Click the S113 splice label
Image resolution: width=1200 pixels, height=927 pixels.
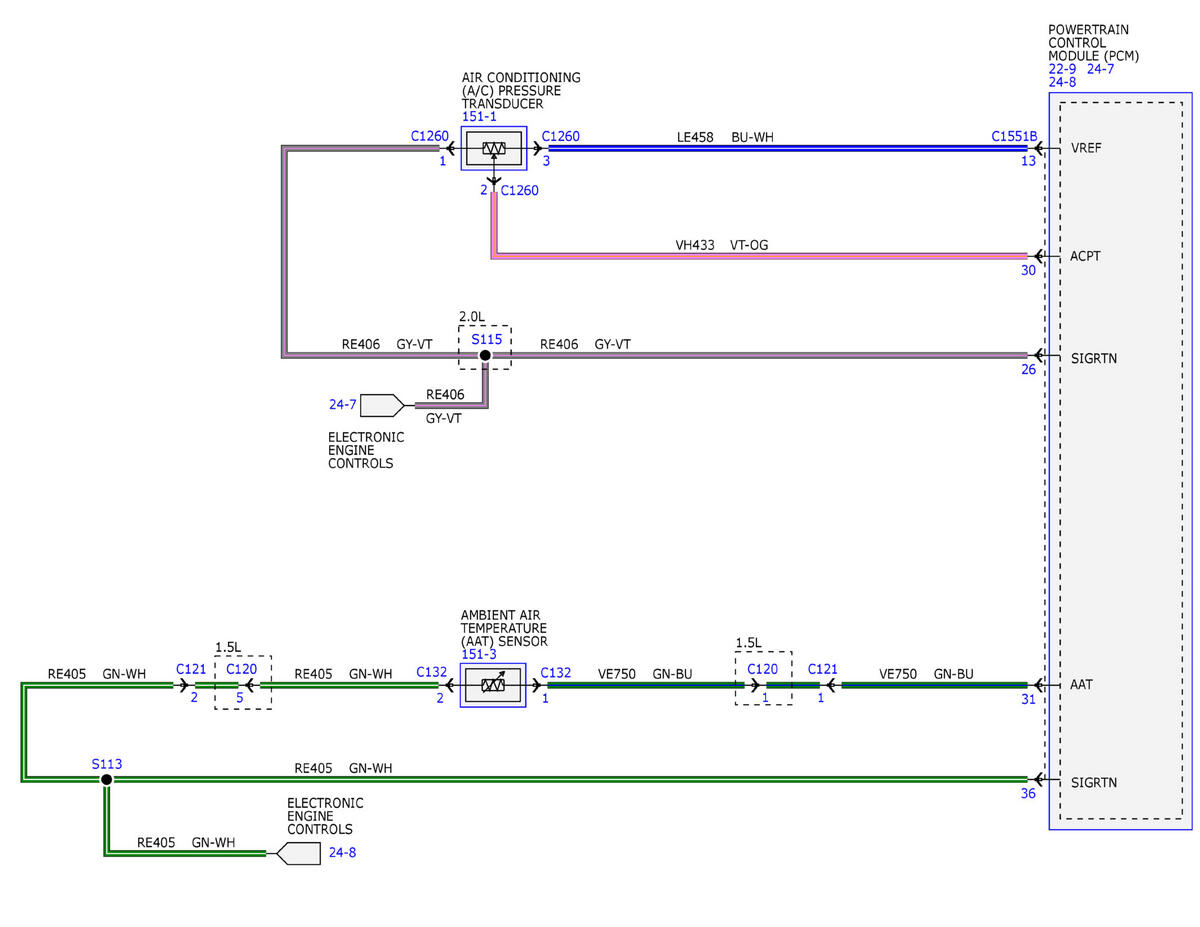107,764
